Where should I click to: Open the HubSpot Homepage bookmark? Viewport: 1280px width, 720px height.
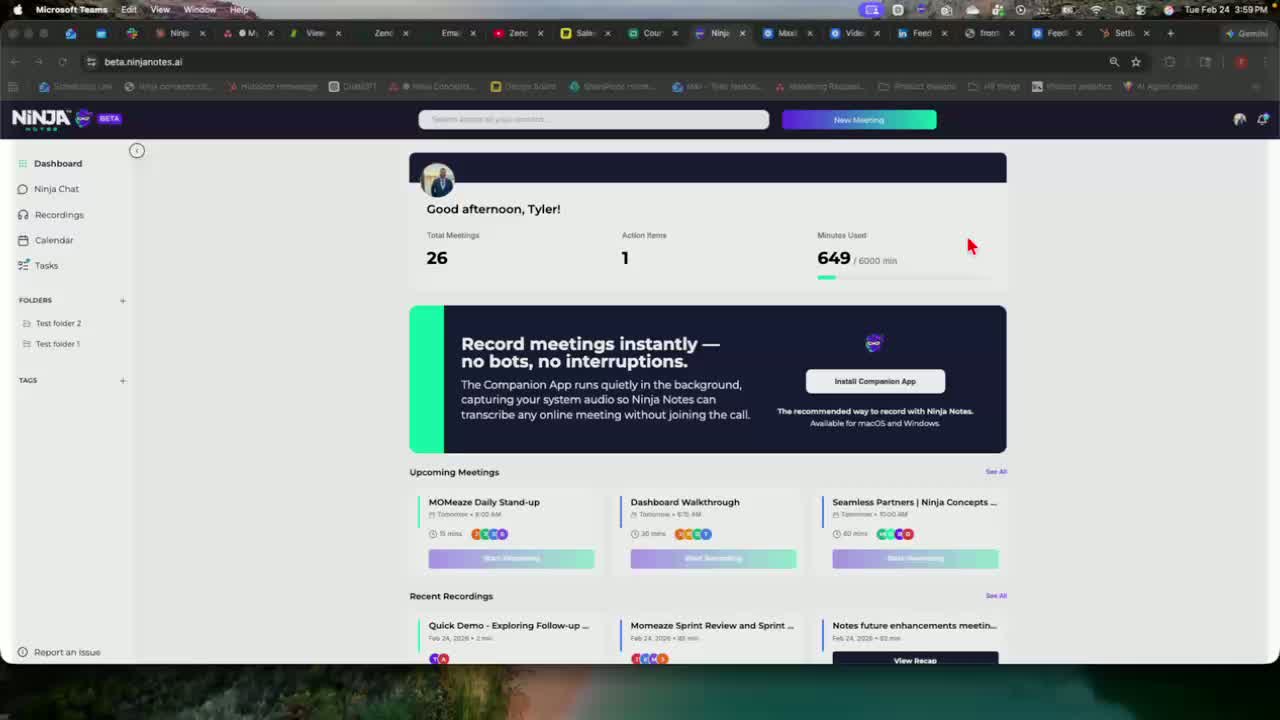click(273, 87)
